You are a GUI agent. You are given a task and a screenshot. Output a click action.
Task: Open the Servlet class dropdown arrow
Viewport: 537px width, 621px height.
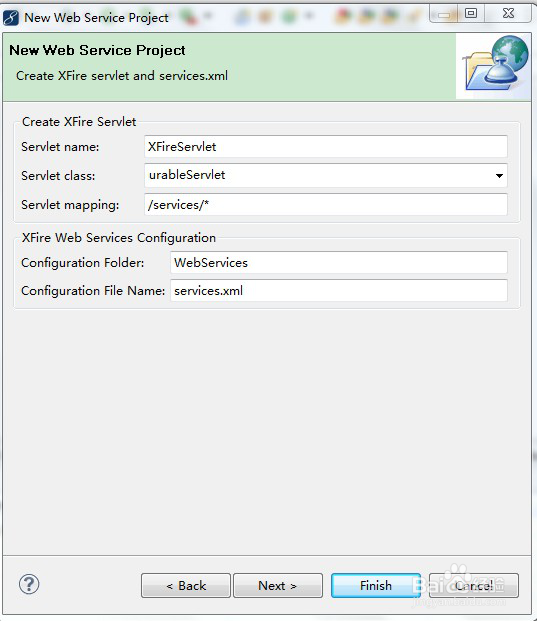pos(499,175)
